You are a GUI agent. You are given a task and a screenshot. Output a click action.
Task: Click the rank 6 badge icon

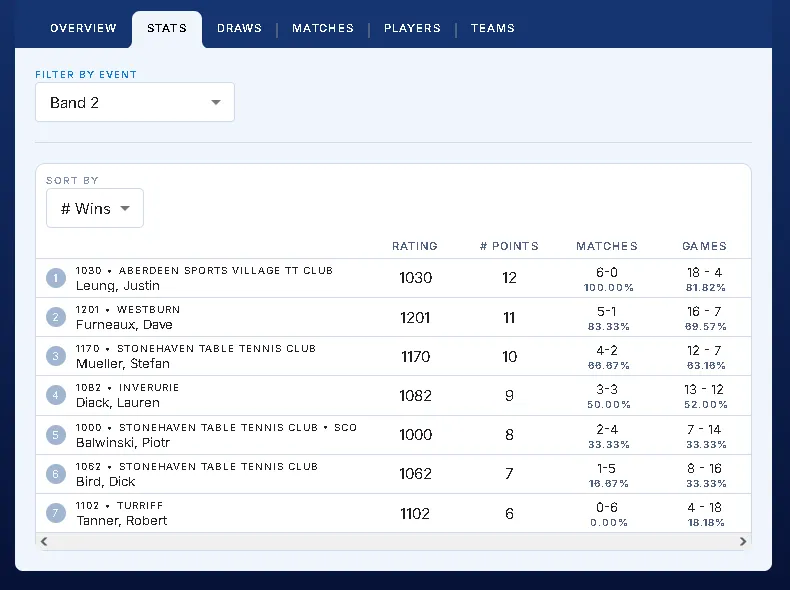pos(56,474)
